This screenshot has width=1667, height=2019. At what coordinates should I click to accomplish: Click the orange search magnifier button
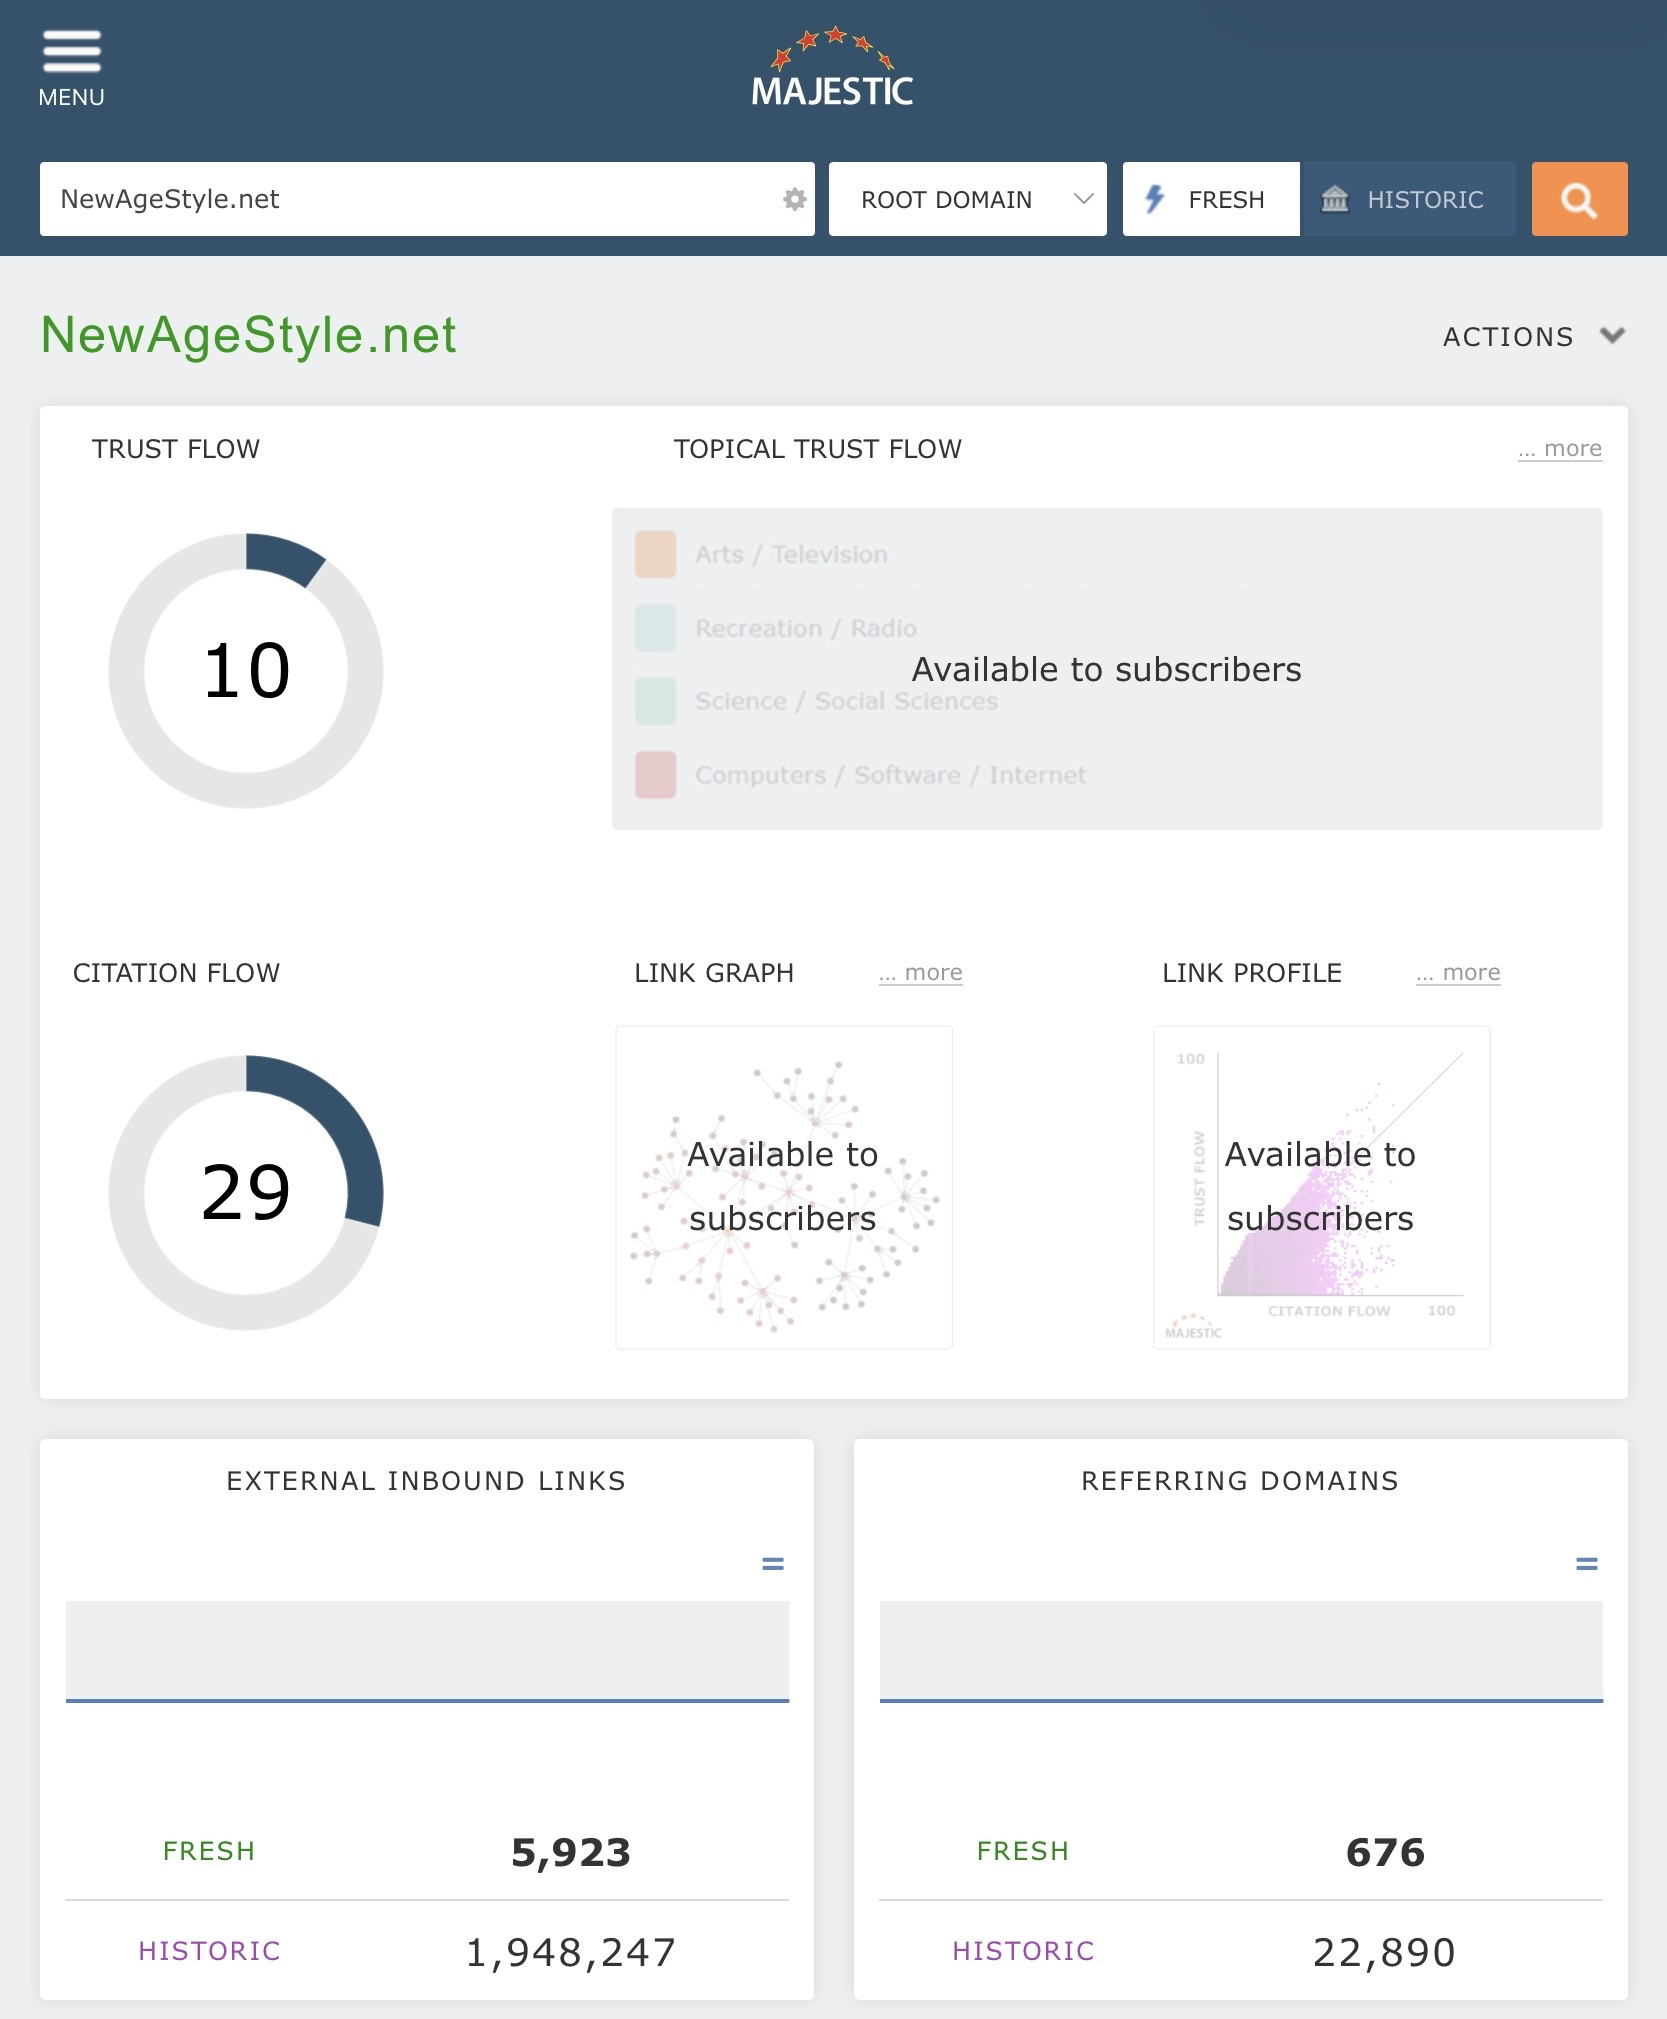click(x=1579, y=199)
